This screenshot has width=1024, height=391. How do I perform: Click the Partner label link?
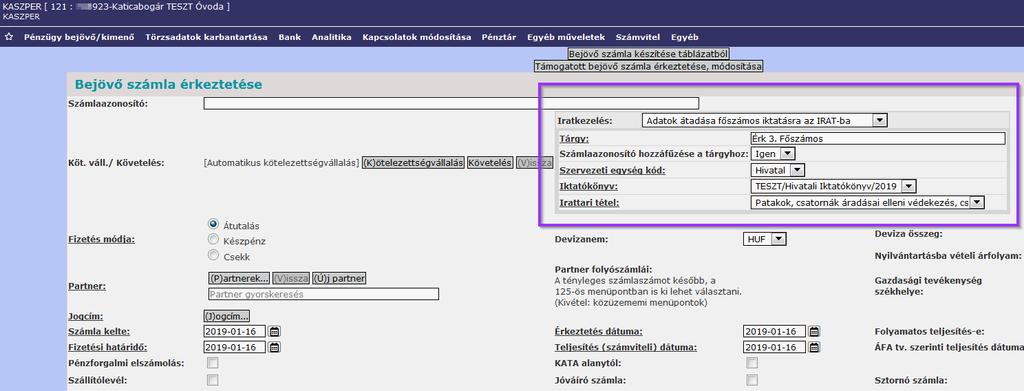[87, 286]
